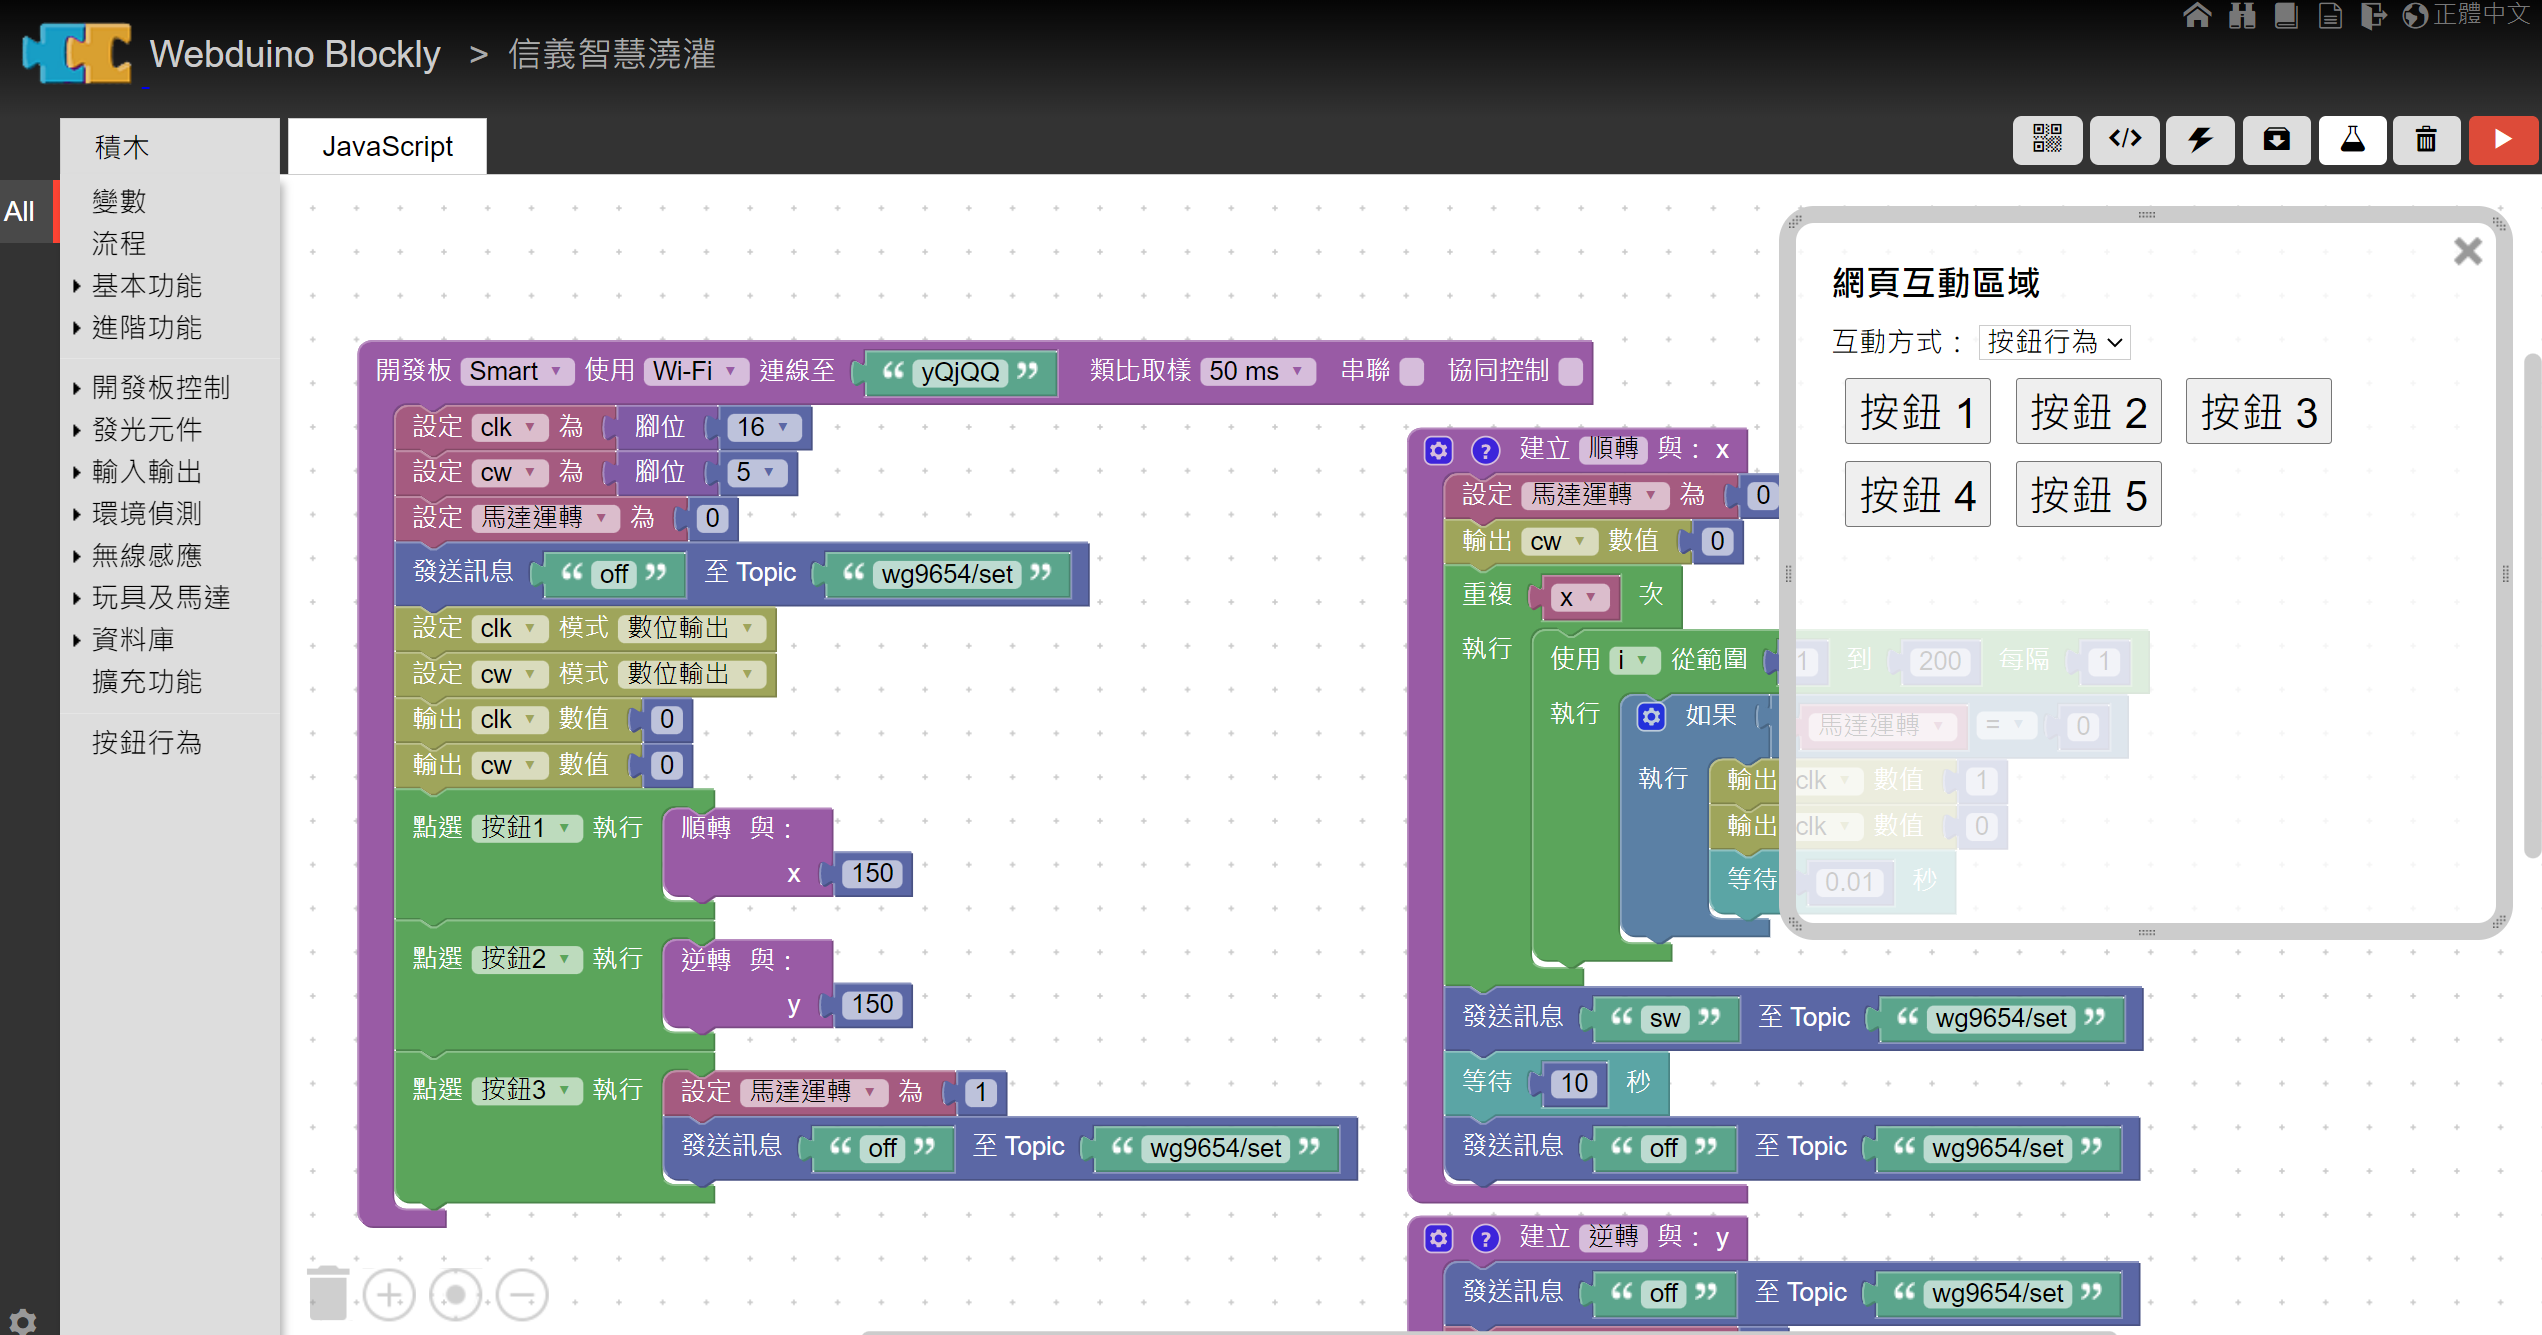The image size is (2542, 1335).
Task: Run the program with red play button
Action: [x=2503, y=139]
